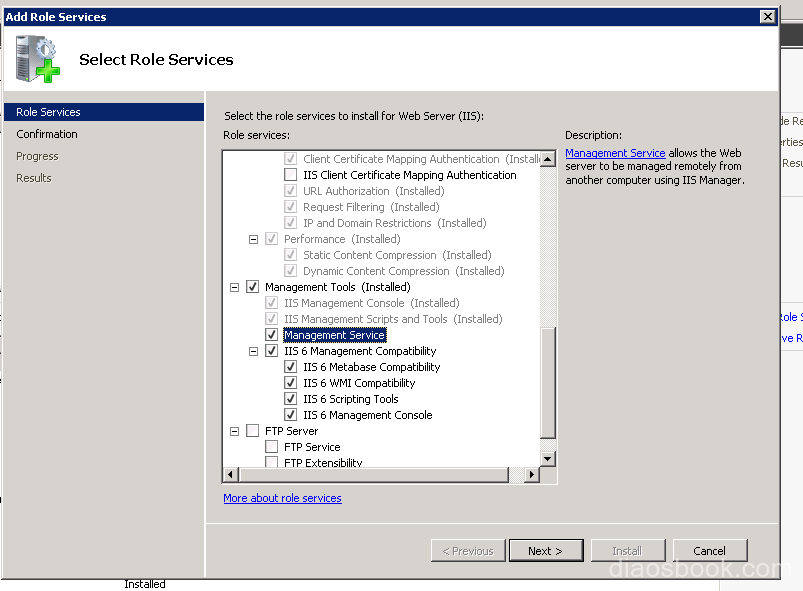Screen dimensions: 803x591
Task: Collapse IIS 6 Management Compatibility node
Action: pyautogui.click(x=253, y=351)
